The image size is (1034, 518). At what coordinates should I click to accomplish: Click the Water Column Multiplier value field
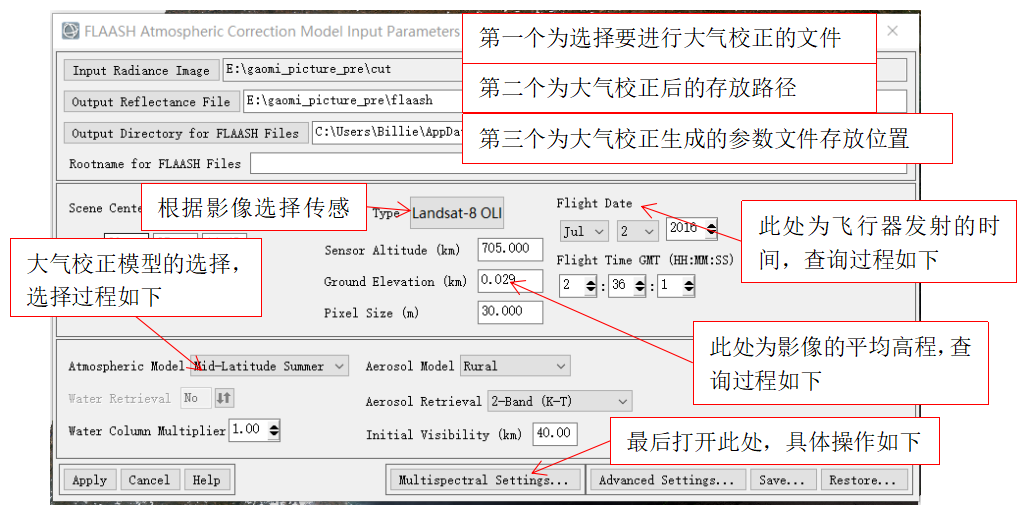[249, 430]
